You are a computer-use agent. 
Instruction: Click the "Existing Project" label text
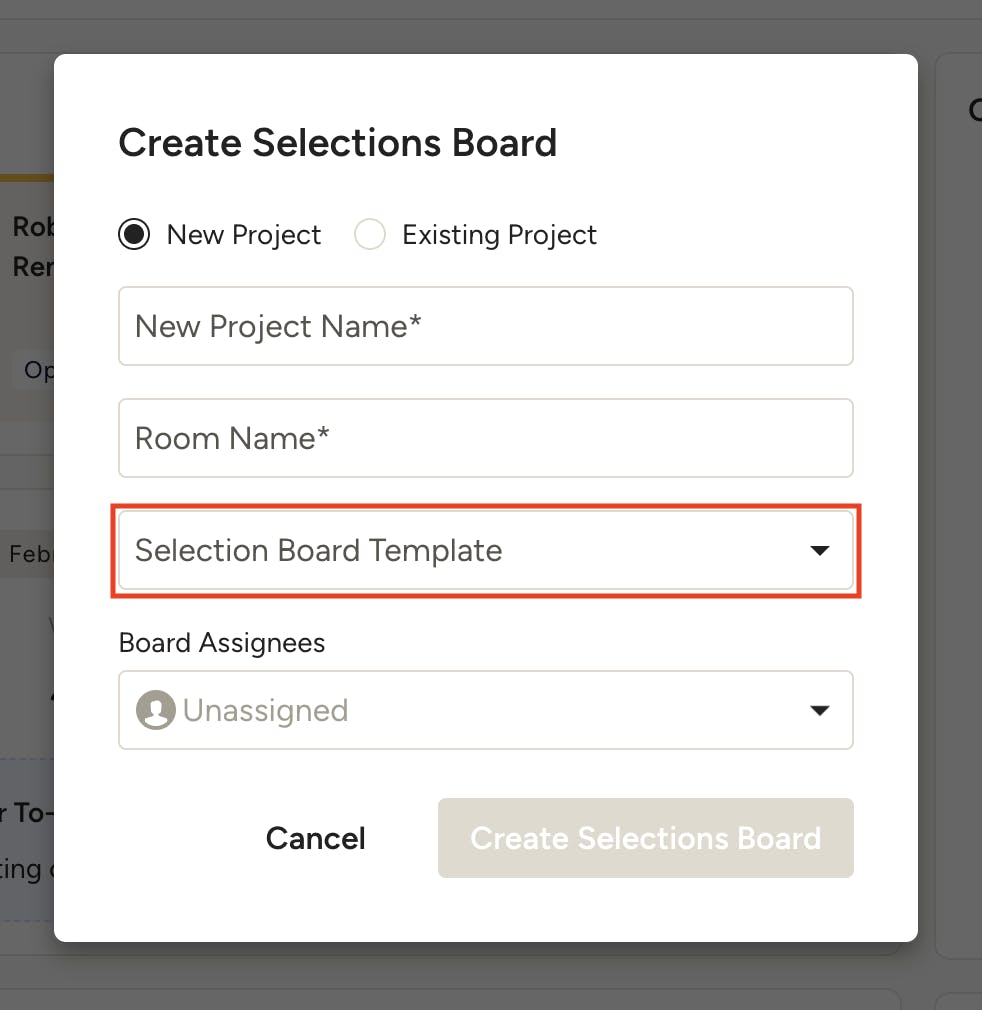point(499,235)
